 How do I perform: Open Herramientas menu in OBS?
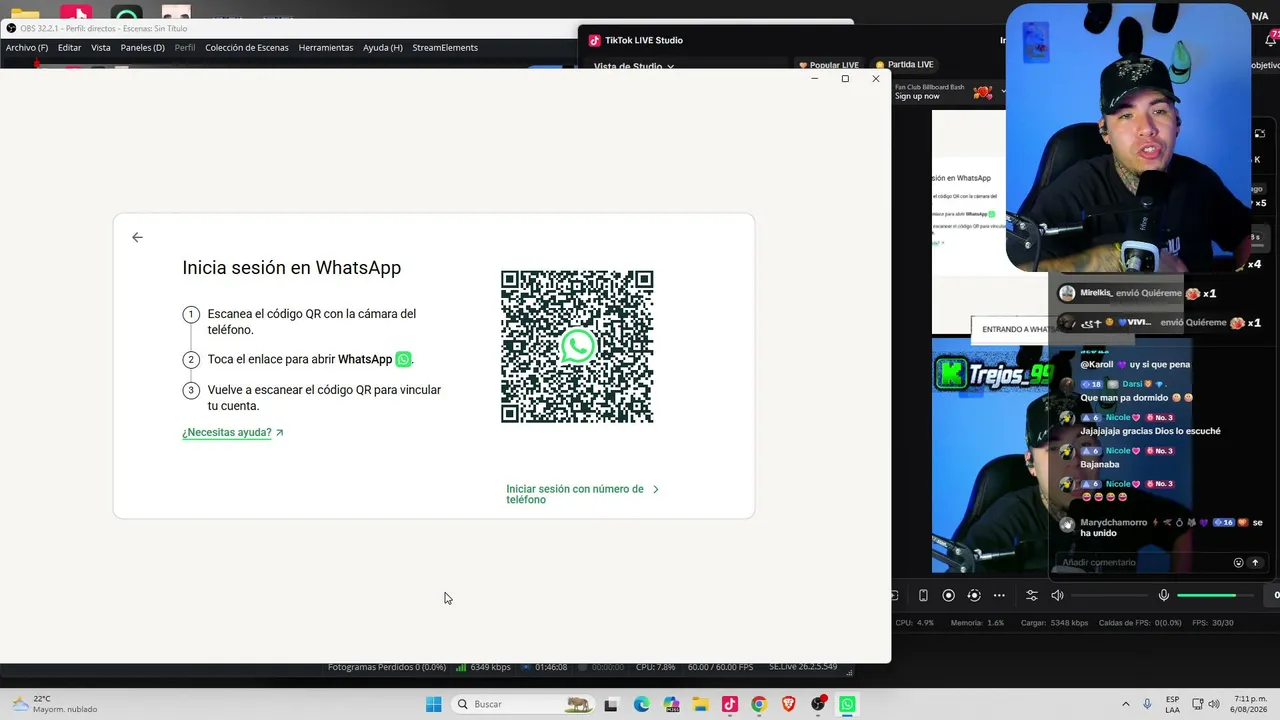pos(326,47)
